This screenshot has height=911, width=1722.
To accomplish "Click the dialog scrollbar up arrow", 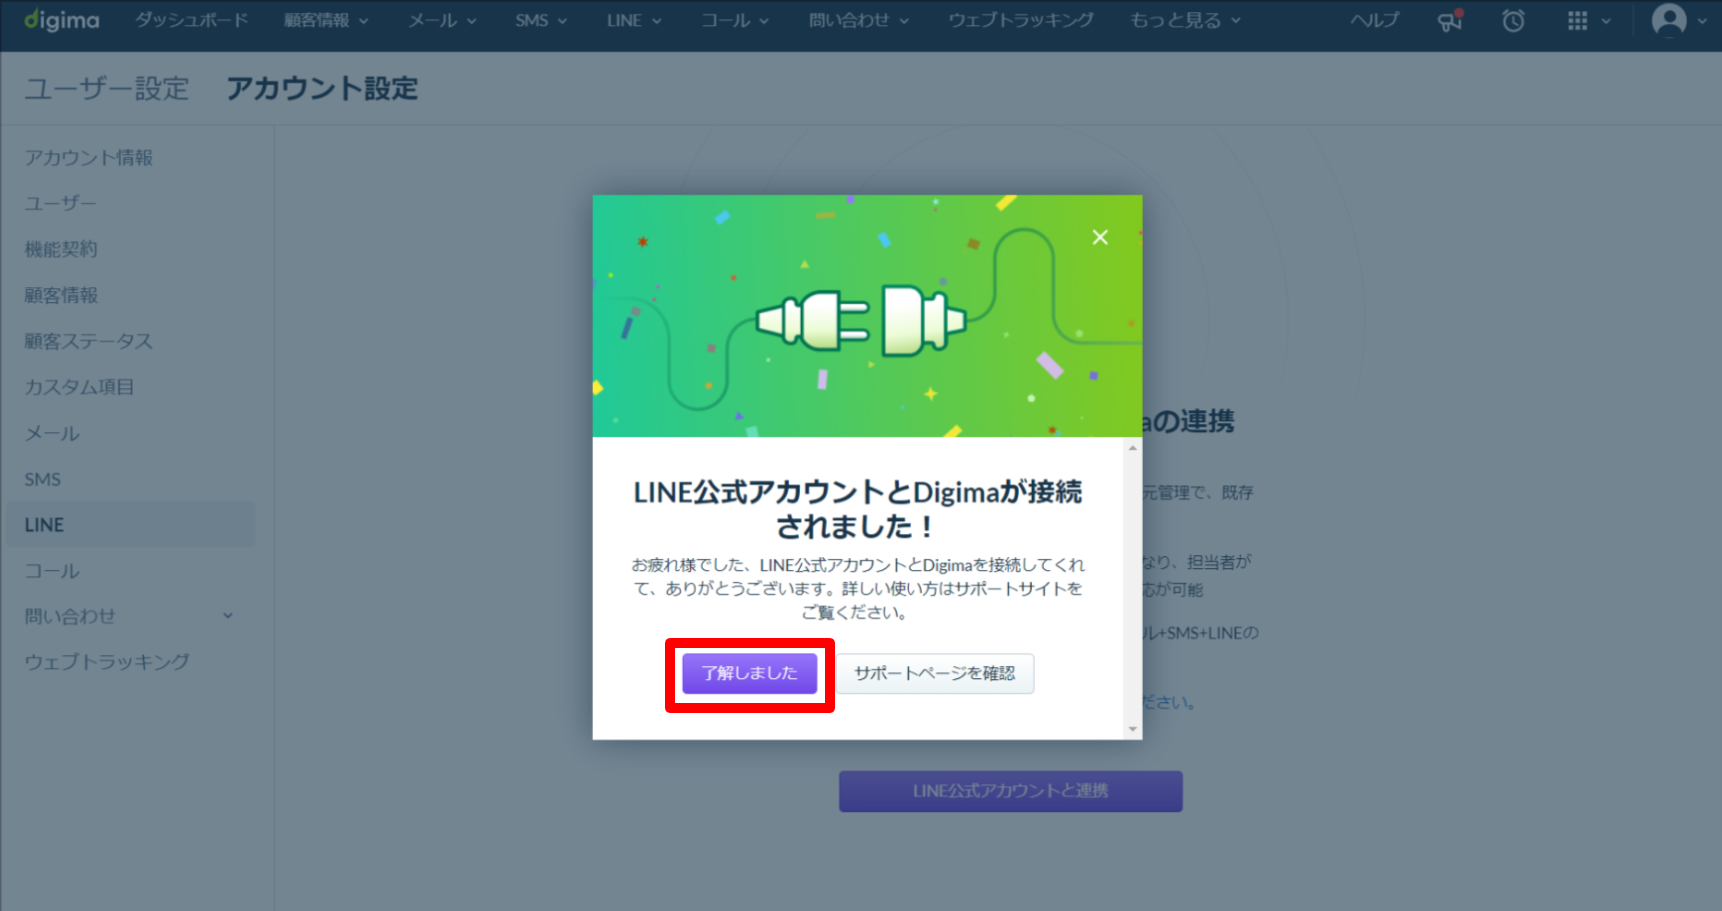I will pyautogui.click(x=1133, y=447).
